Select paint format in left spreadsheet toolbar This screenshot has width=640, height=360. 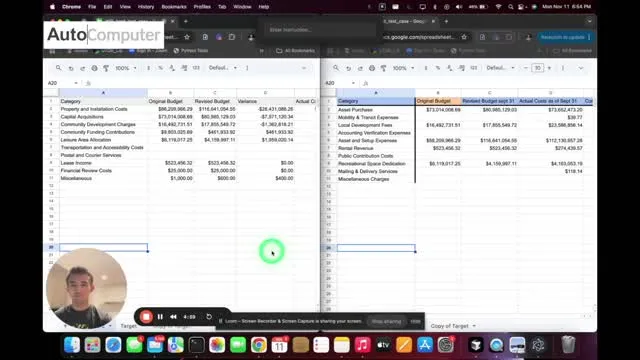(x=106, y=68)
